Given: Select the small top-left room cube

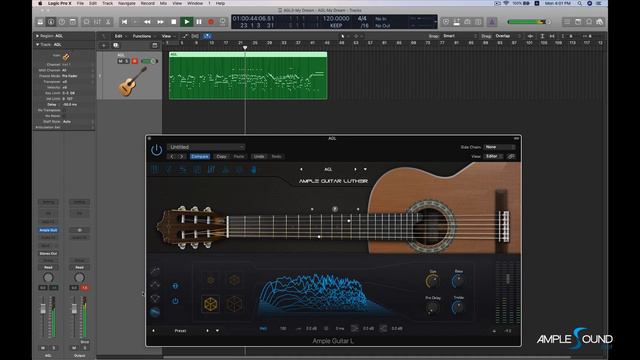Looking at the screenshot, I should pyautogui.click(x=211, y=280).
